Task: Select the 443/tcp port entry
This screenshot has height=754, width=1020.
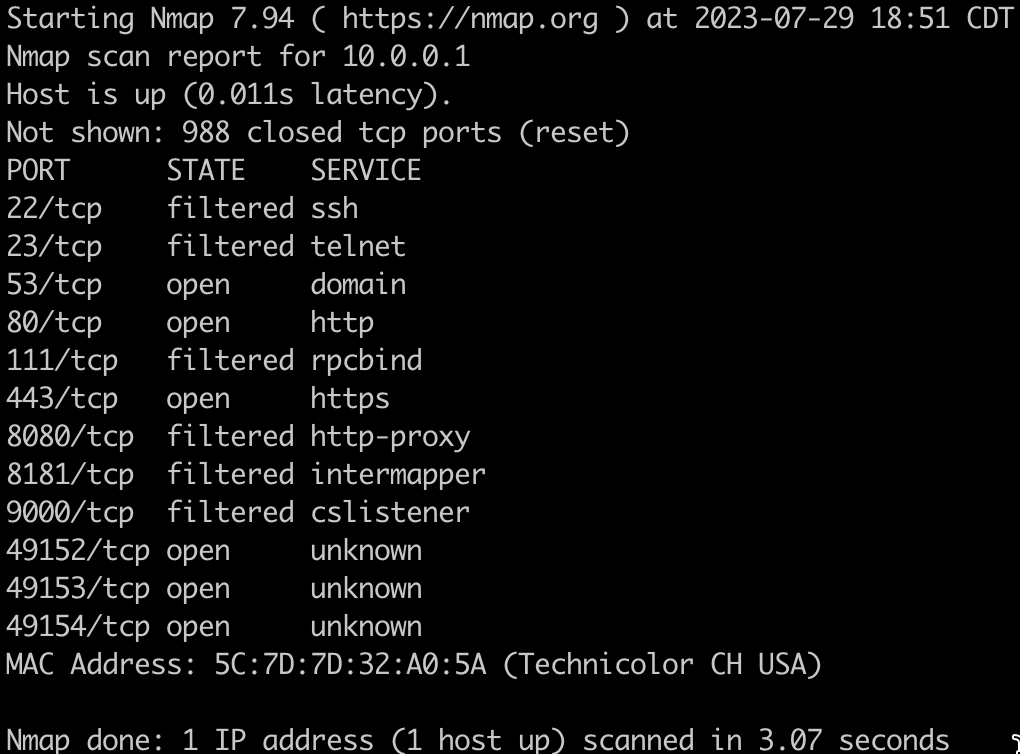Action: coord(62,398)
